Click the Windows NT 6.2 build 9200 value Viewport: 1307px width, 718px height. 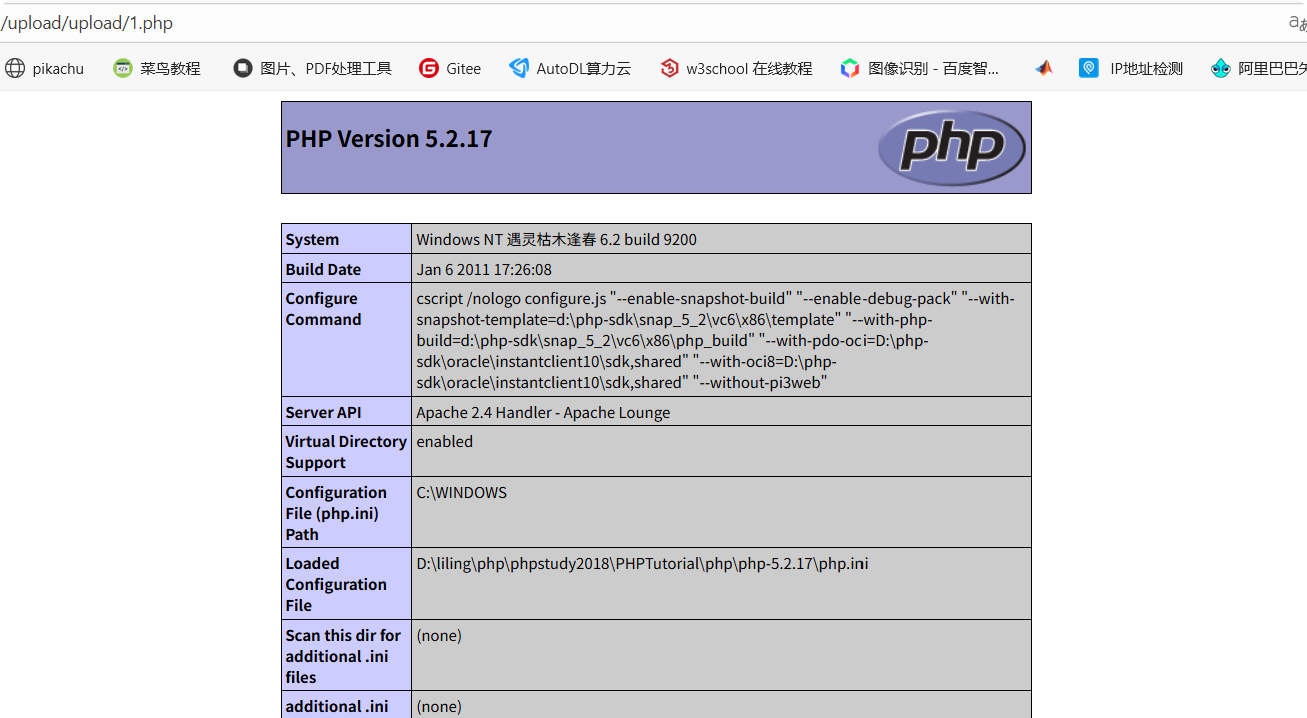(556, 240)
